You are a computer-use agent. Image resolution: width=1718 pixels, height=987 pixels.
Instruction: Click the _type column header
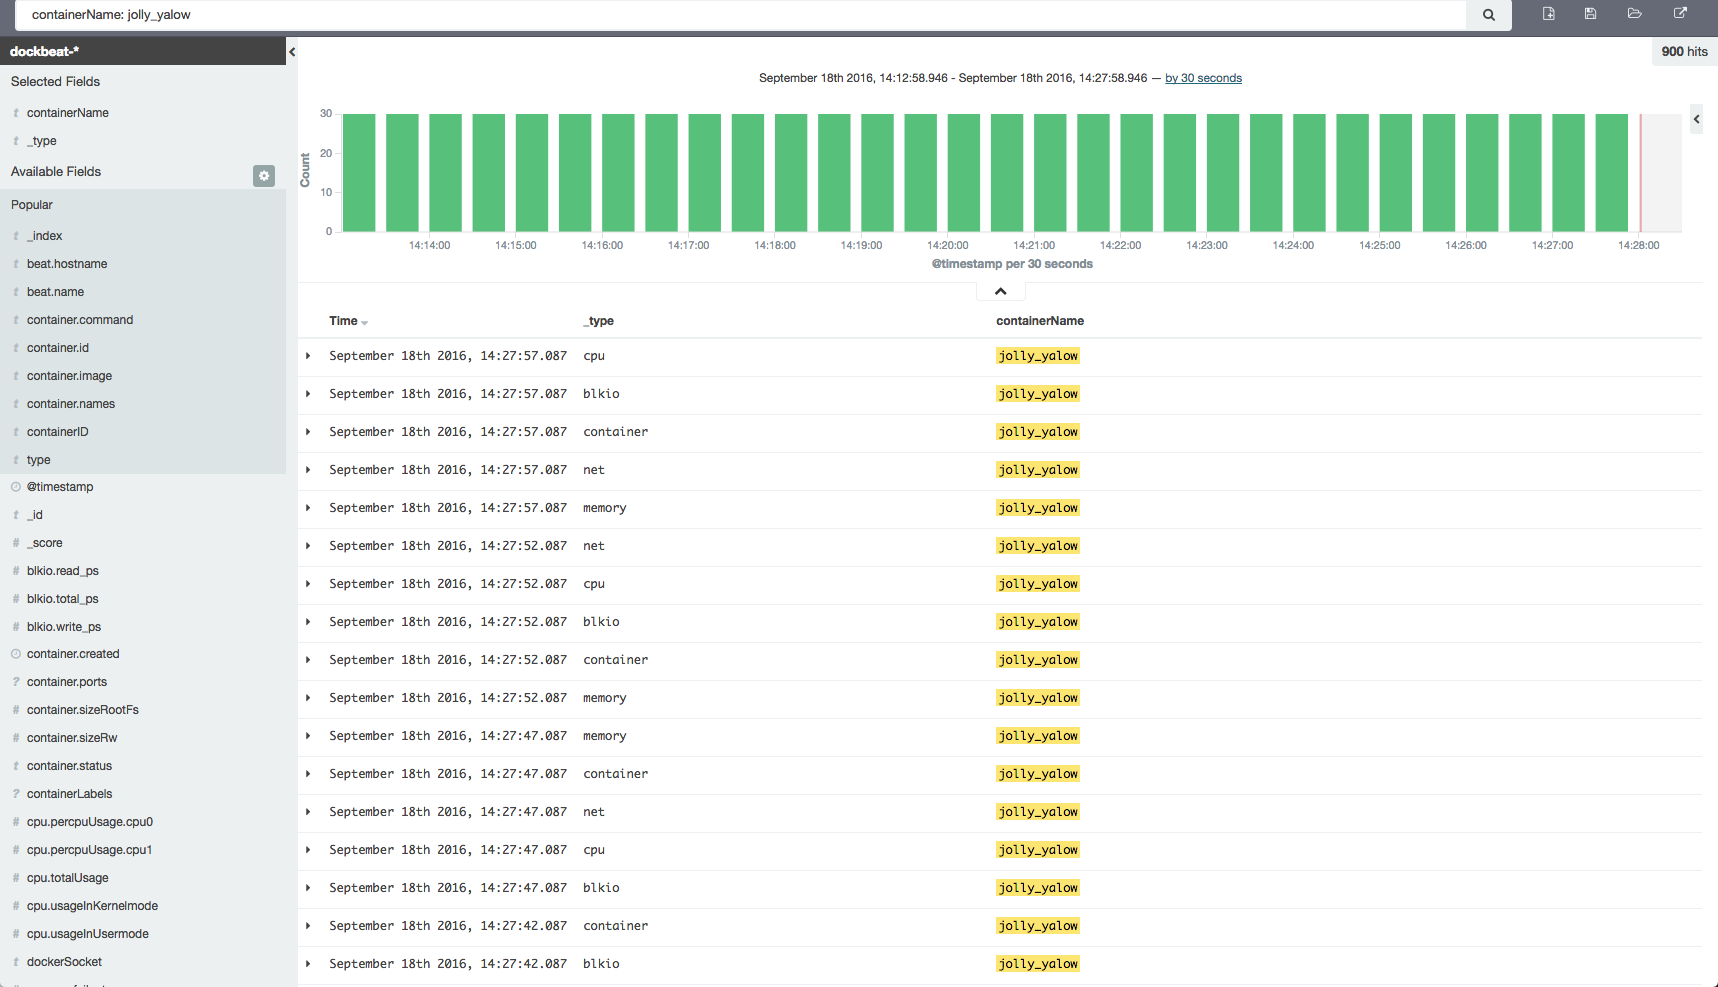(599, 321)
